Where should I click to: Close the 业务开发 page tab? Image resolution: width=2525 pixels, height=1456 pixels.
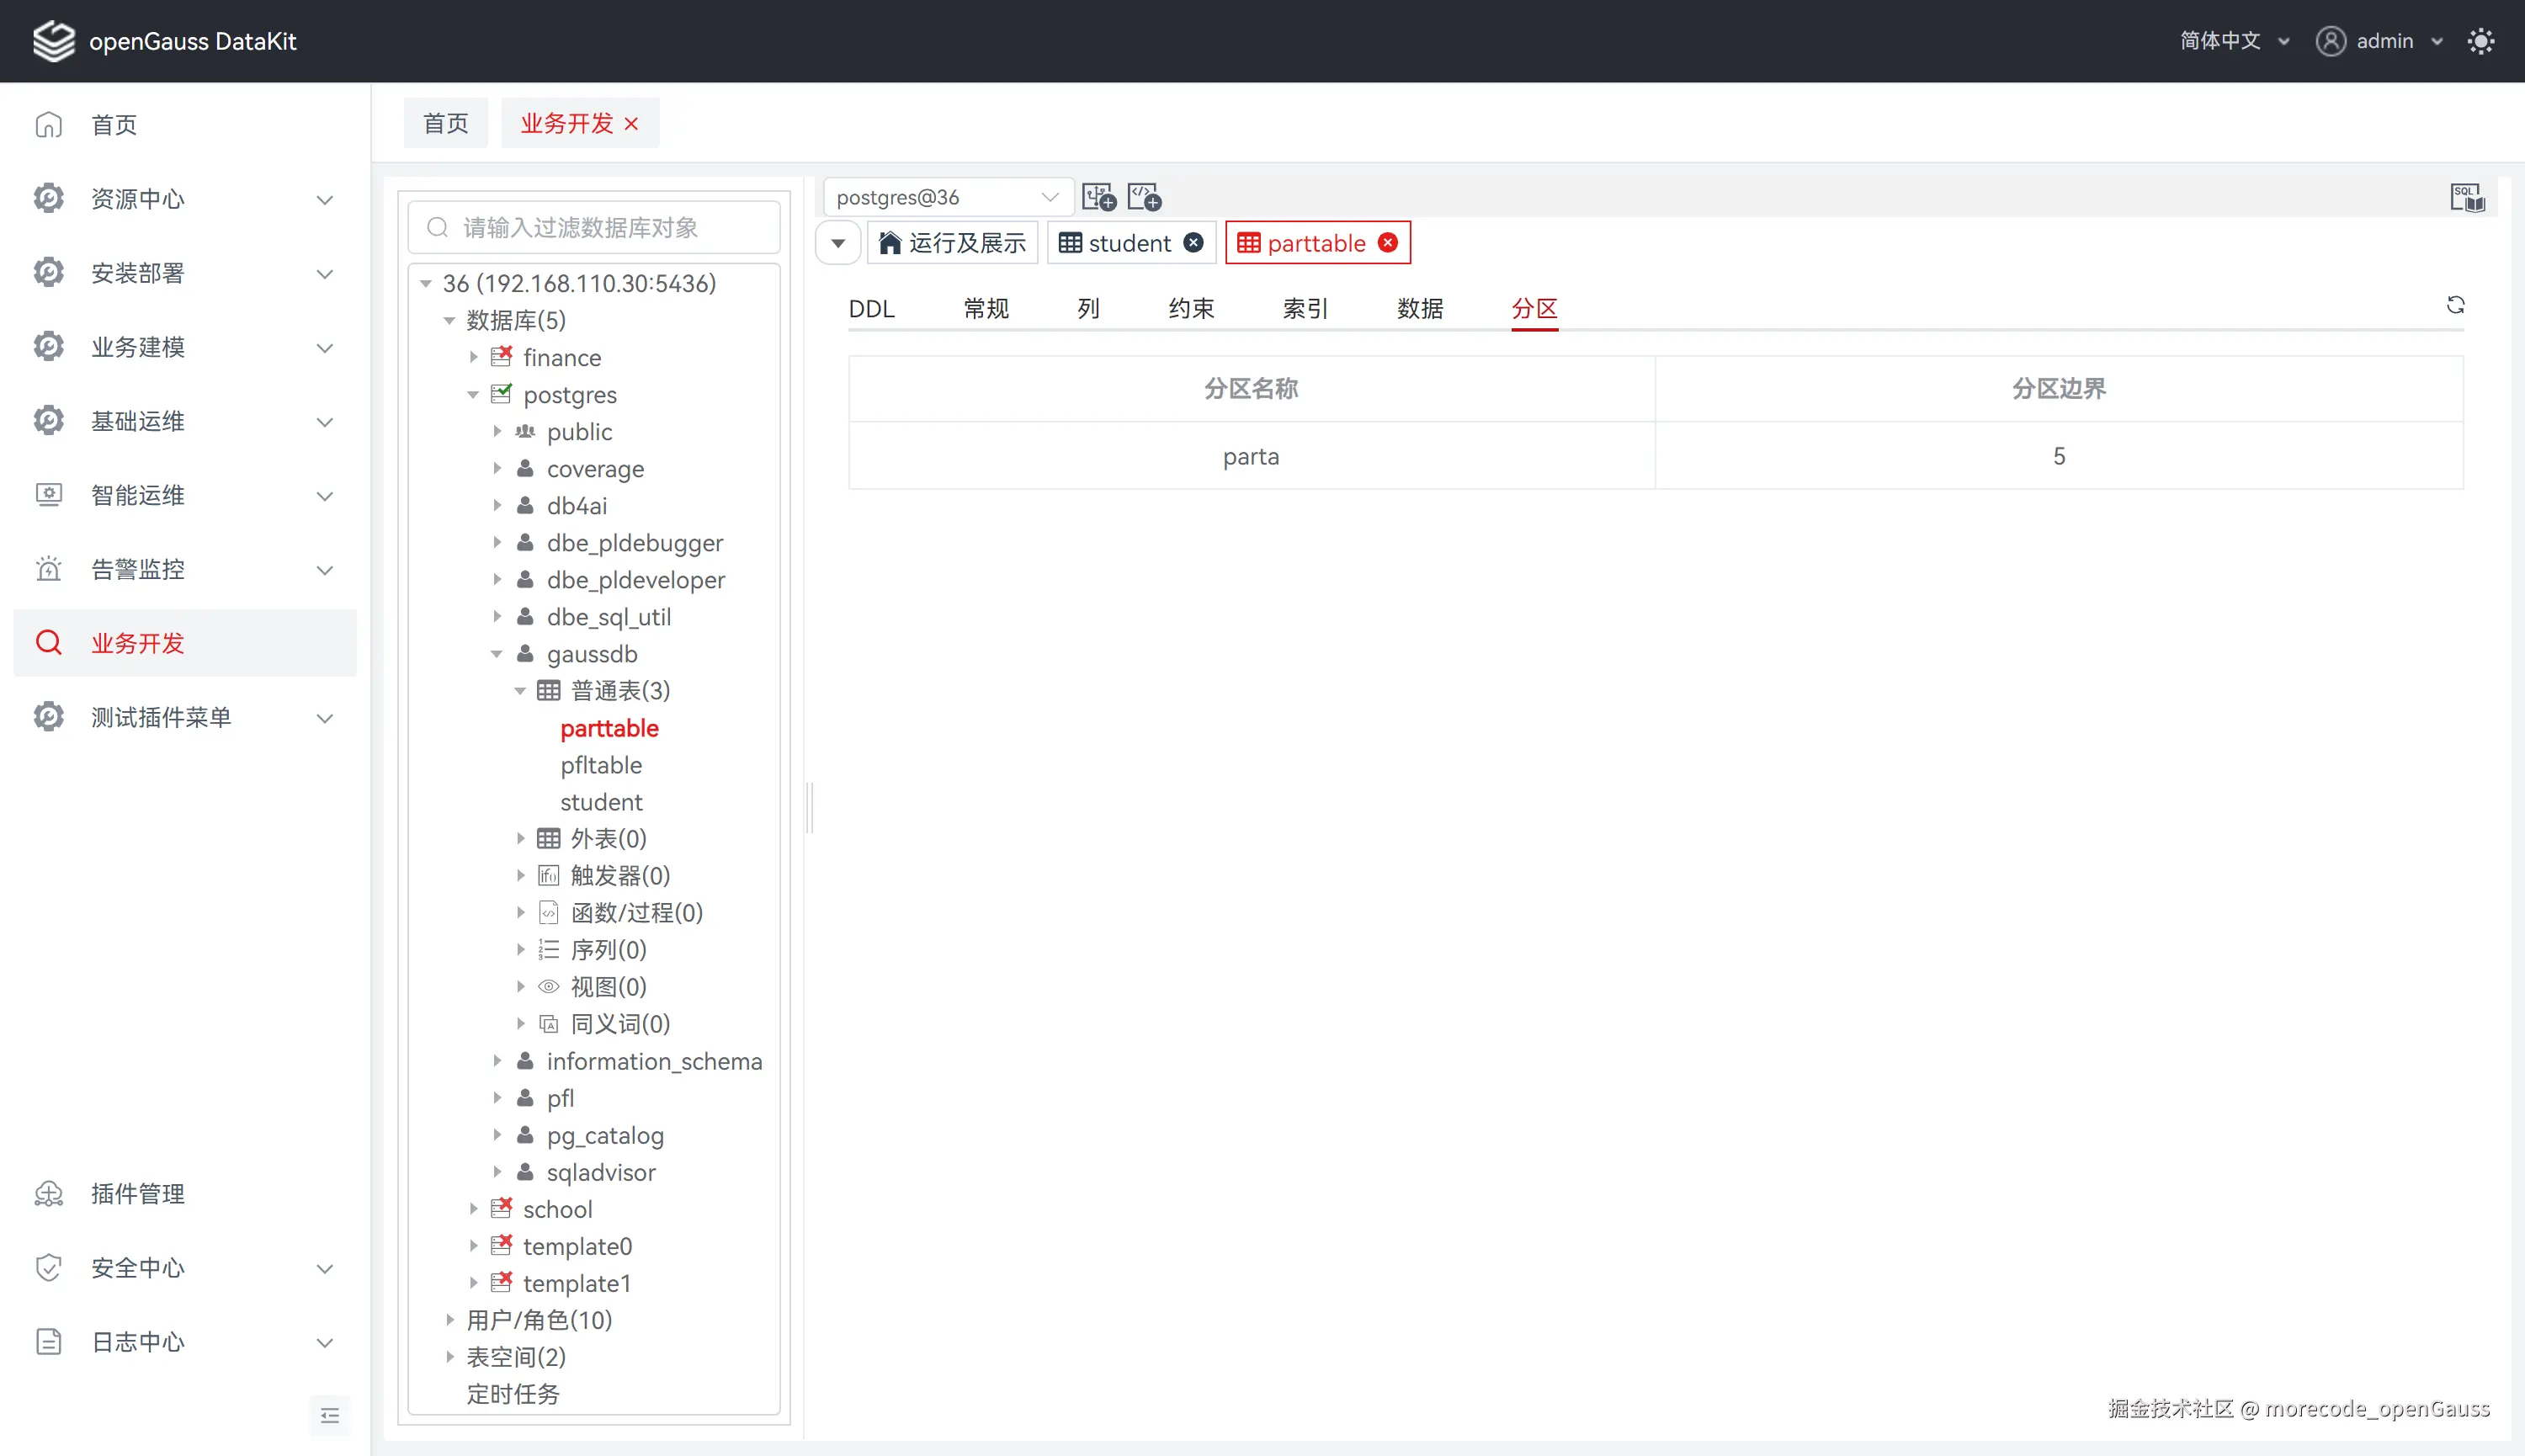(631, 124)
